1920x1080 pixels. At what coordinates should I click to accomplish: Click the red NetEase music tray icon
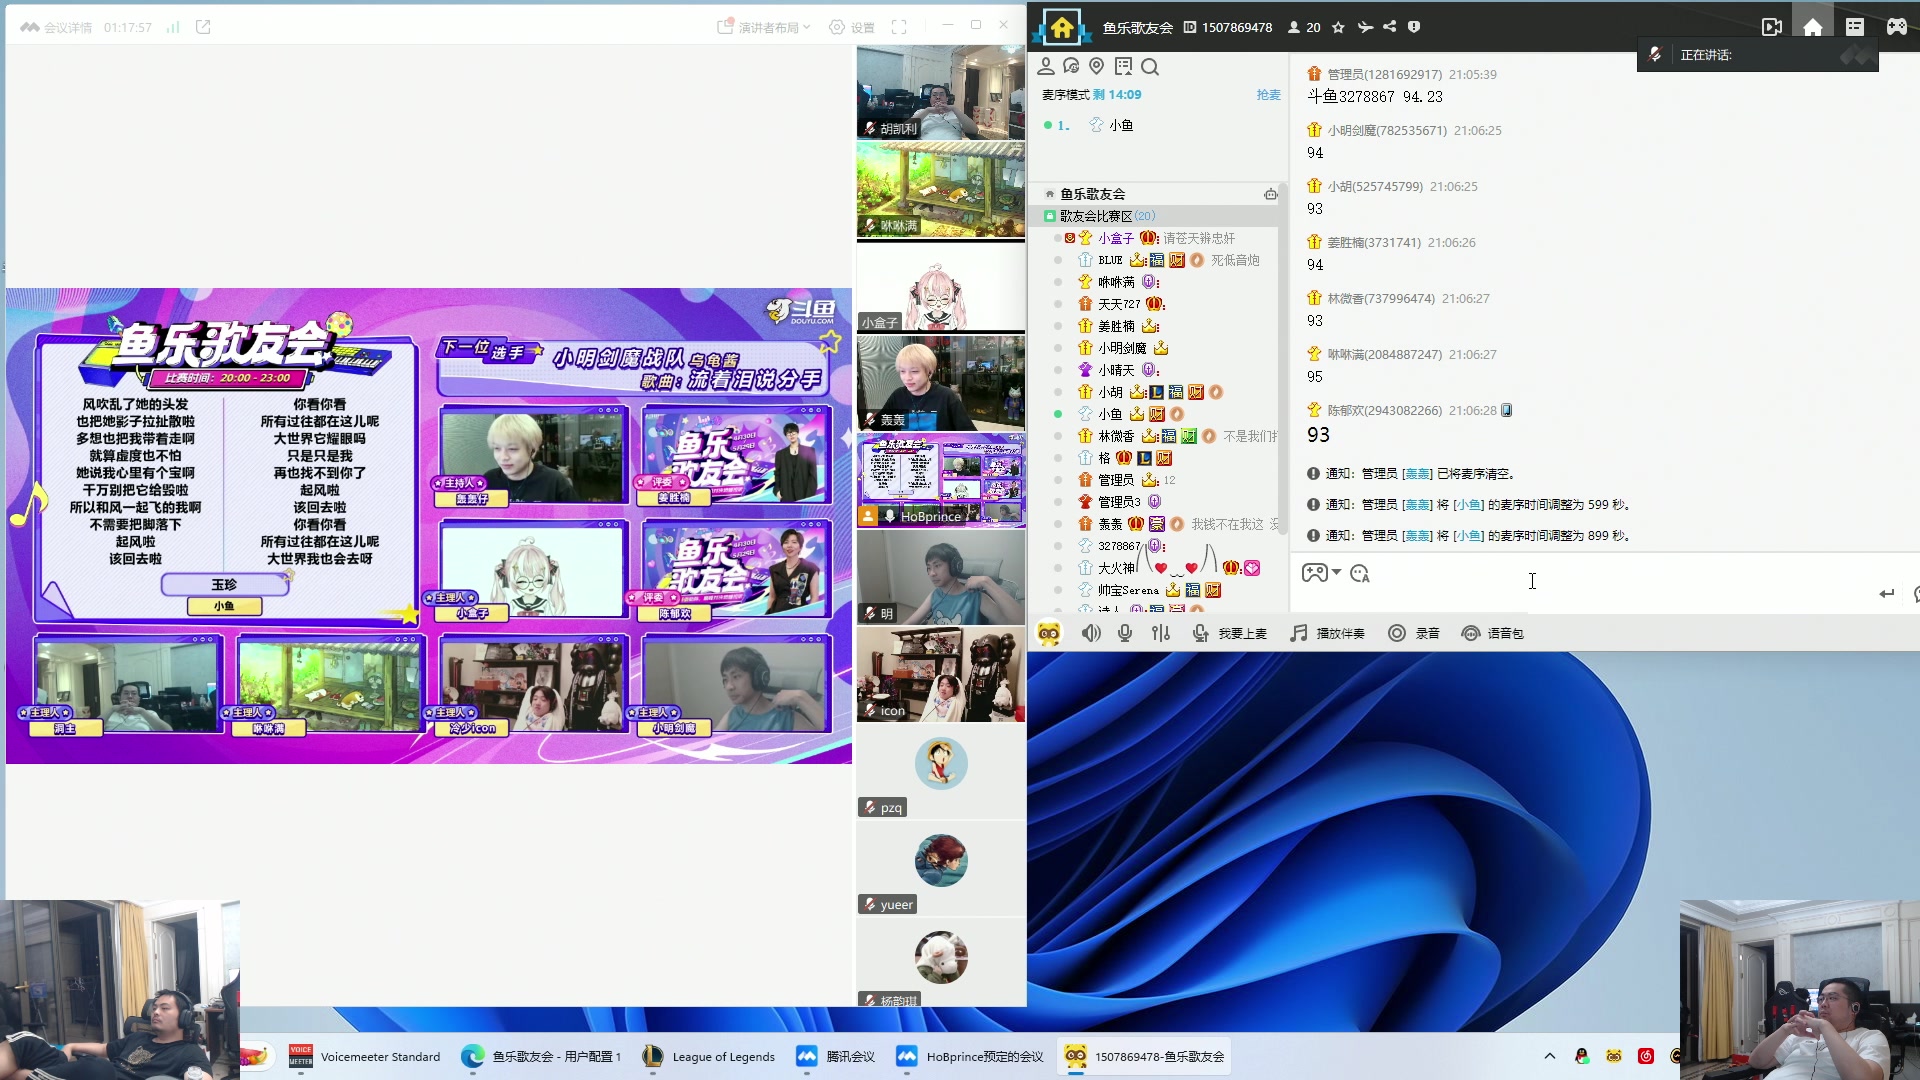click(x=1646, y=1056)
